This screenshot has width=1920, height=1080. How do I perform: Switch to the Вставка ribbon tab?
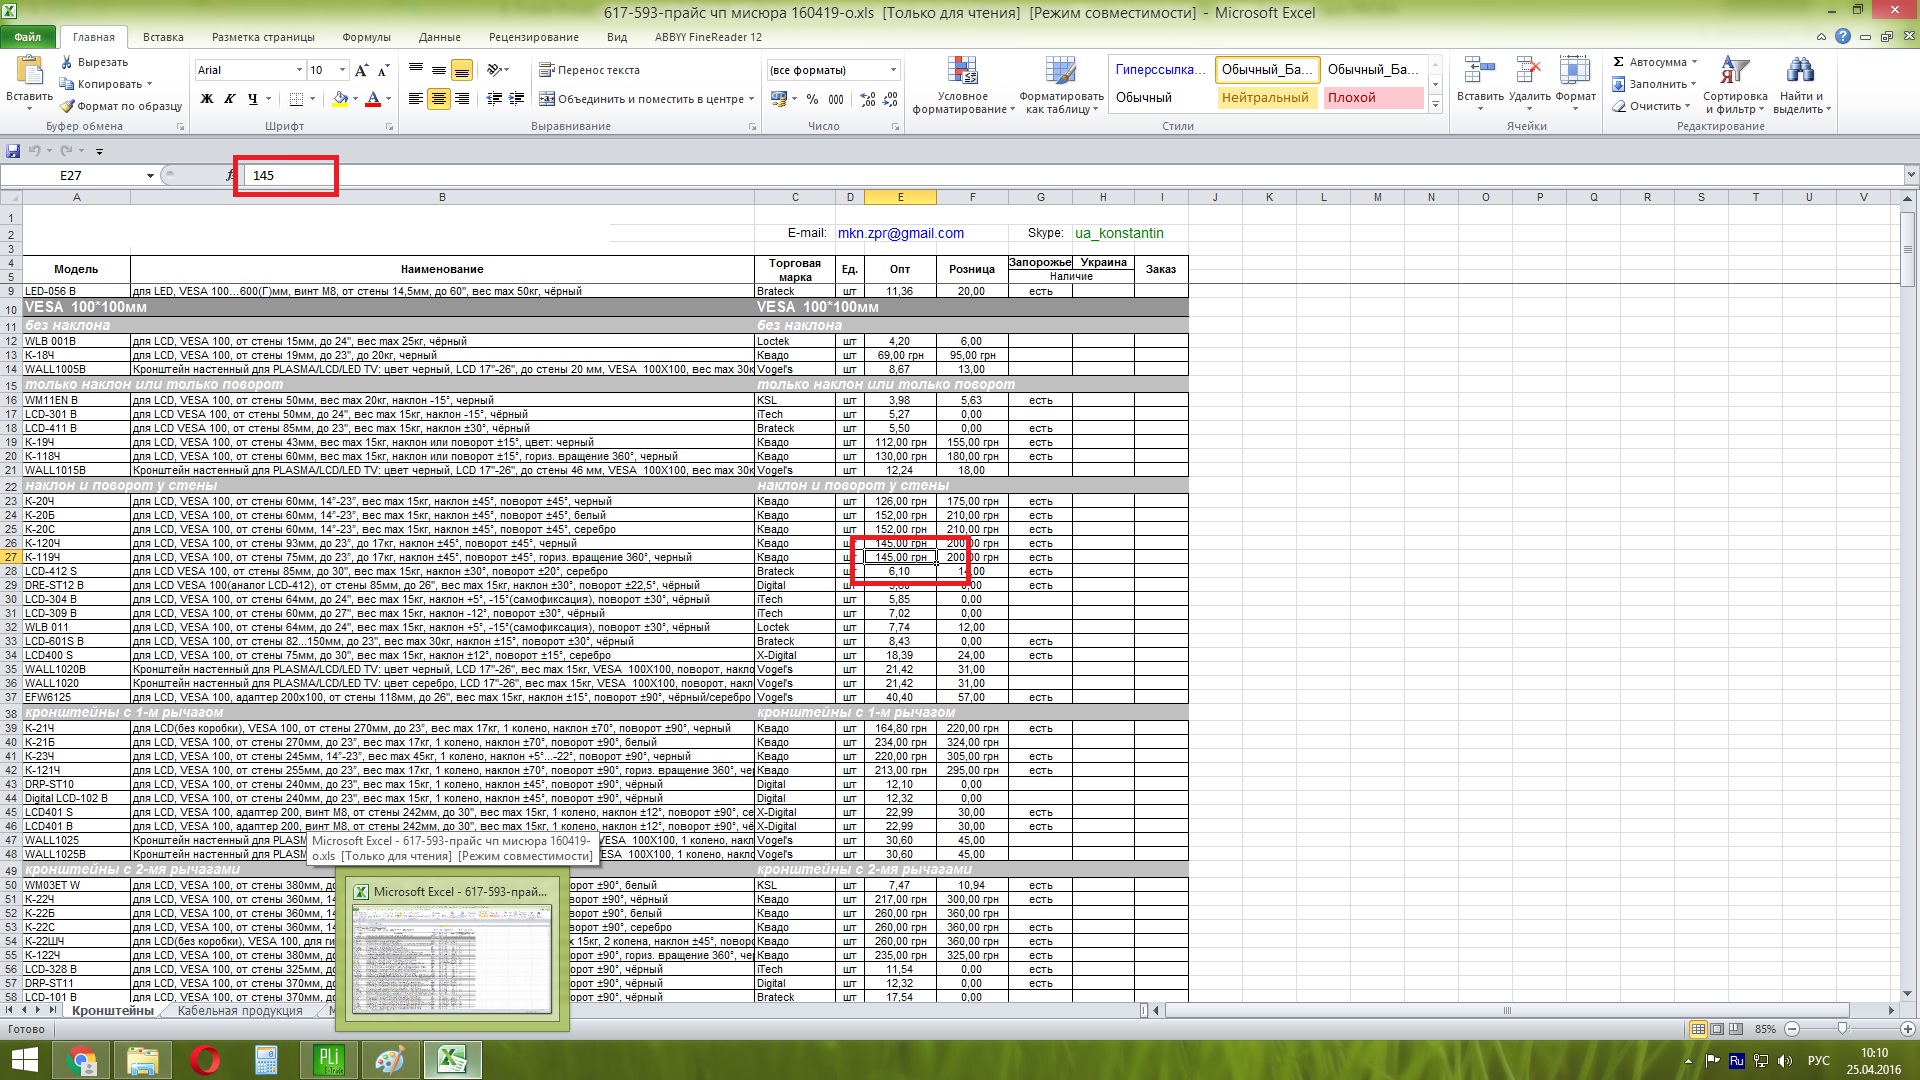[x=163, y=37]
